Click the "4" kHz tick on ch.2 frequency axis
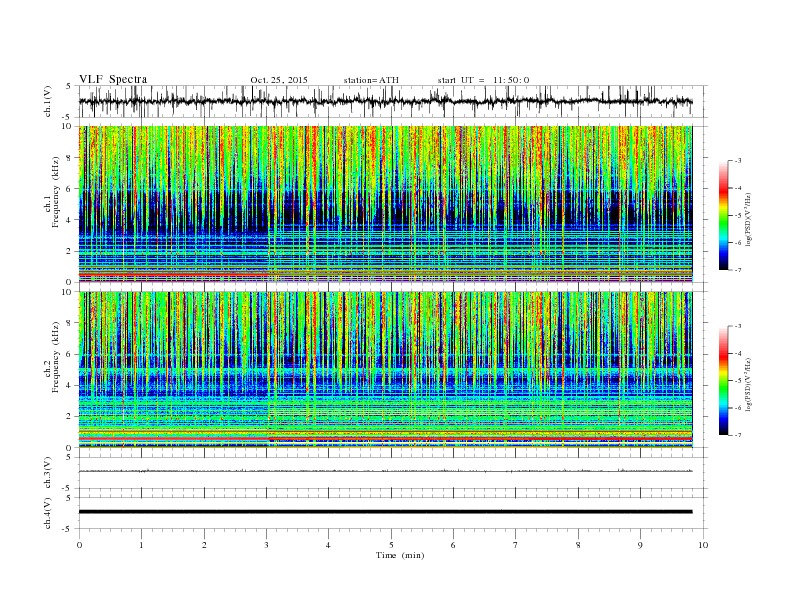 [70, 385]
